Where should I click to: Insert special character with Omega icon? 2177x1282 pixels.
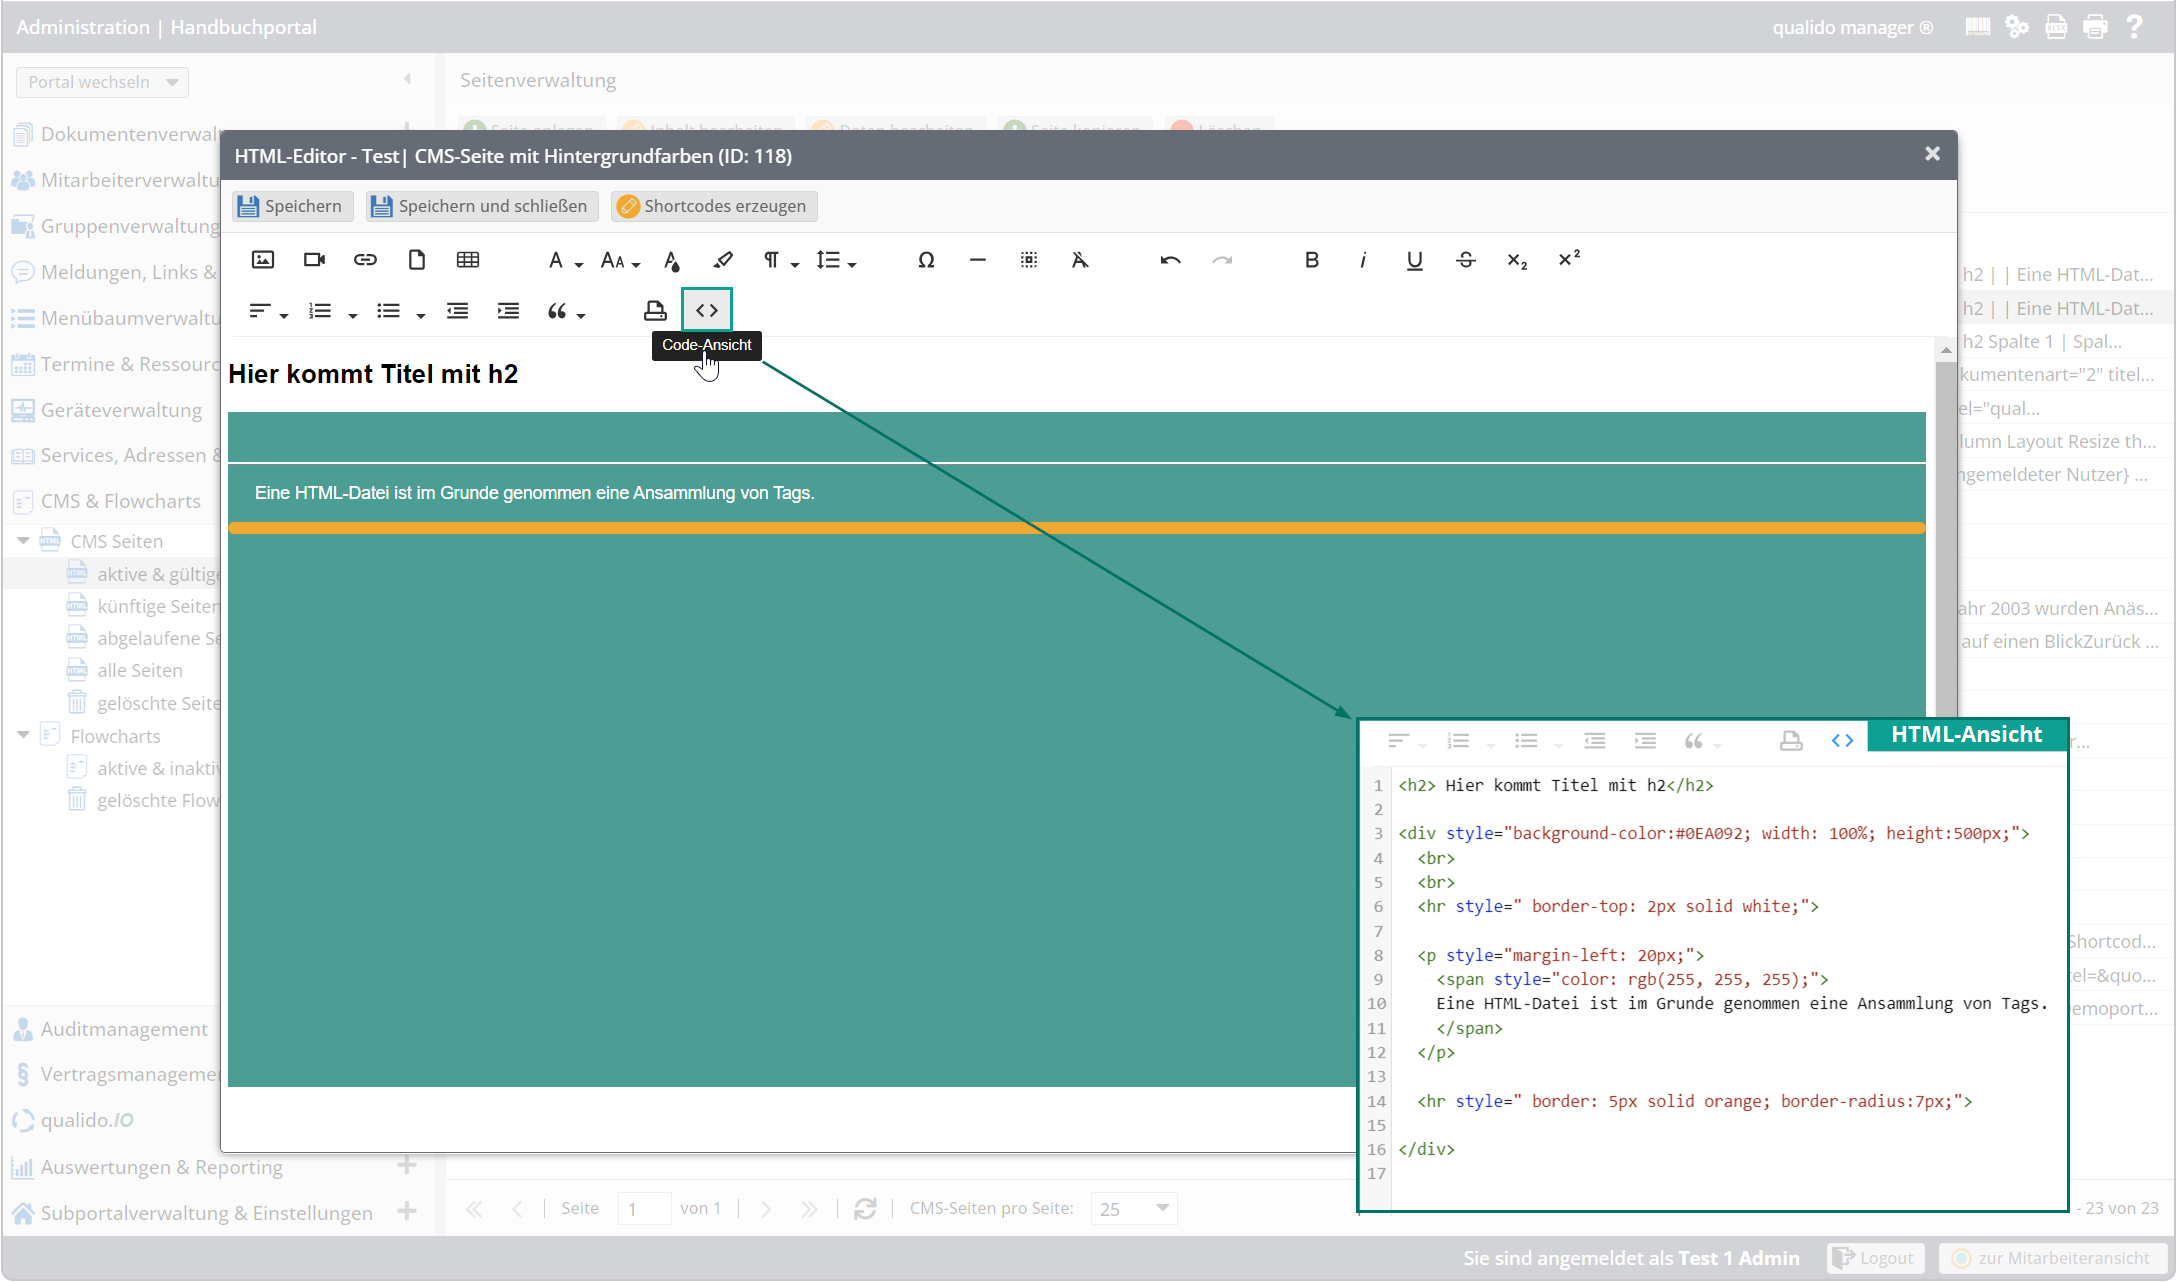tap(927, 260)
